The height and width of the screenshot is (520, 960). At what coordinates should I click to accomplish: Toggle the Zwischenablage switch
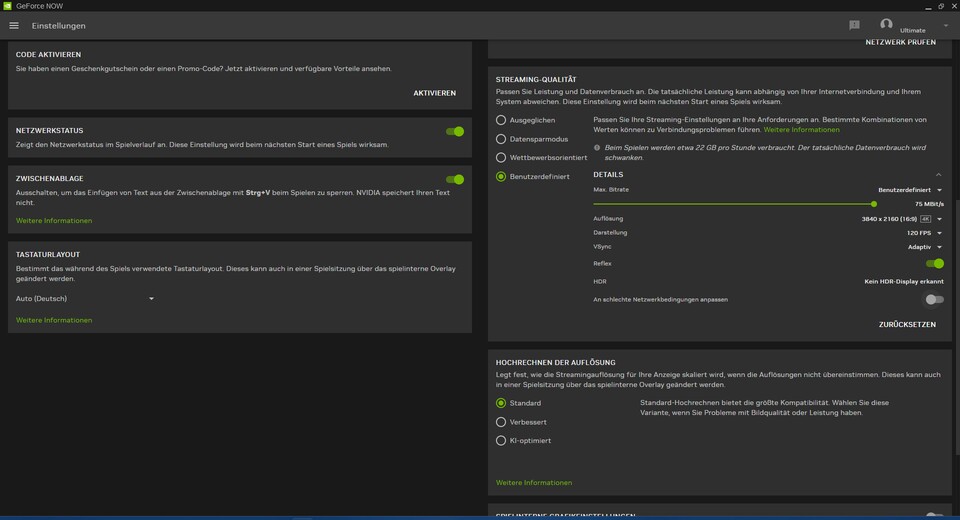454,179
